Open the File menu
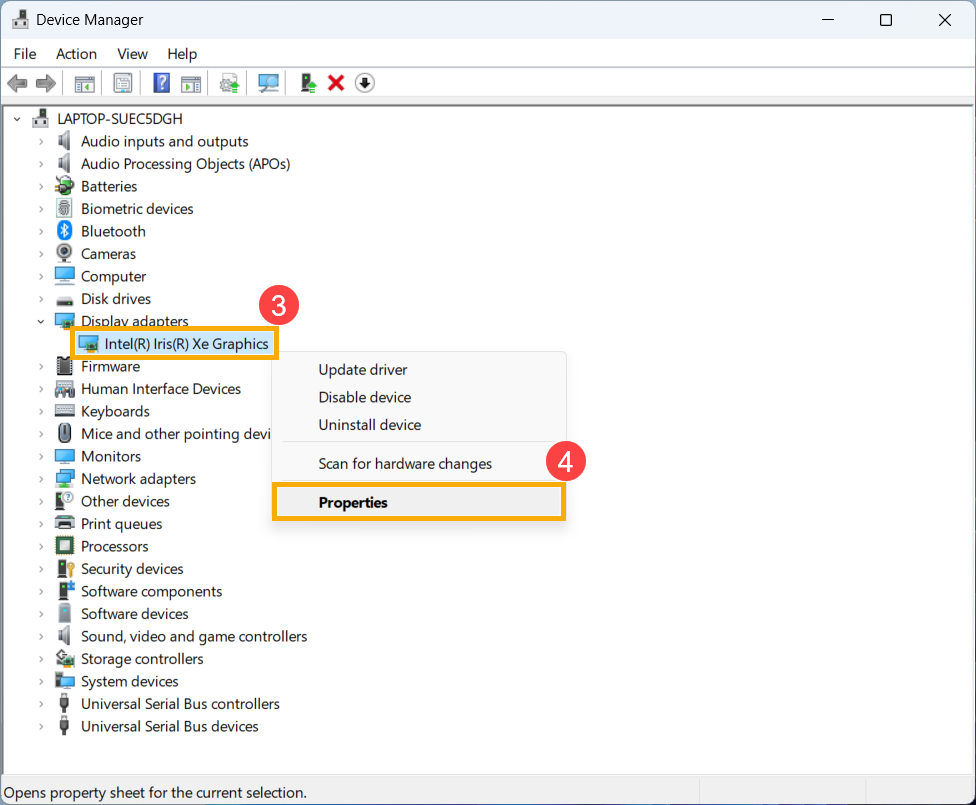 click(25, 54)
